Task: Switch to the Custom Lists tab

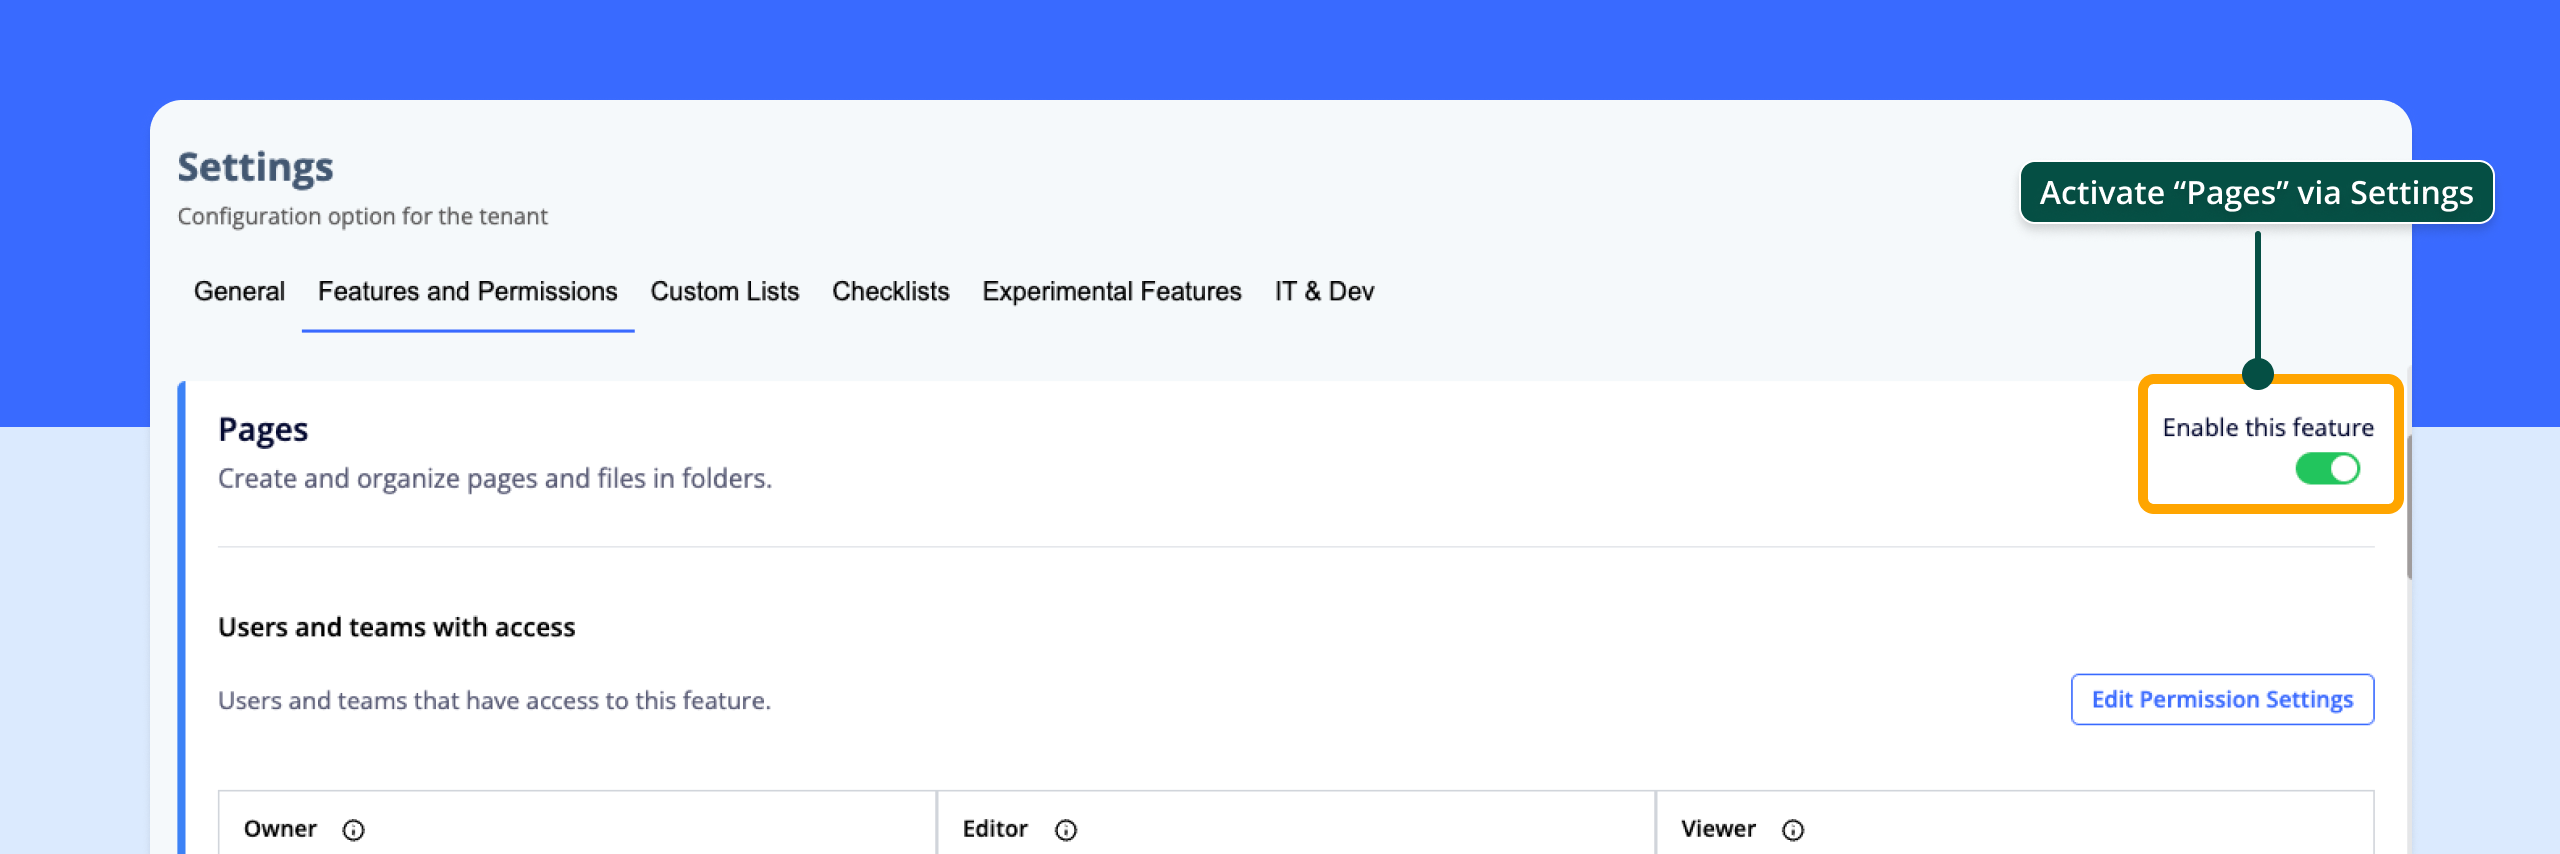Action: click(x=724, y=292)
